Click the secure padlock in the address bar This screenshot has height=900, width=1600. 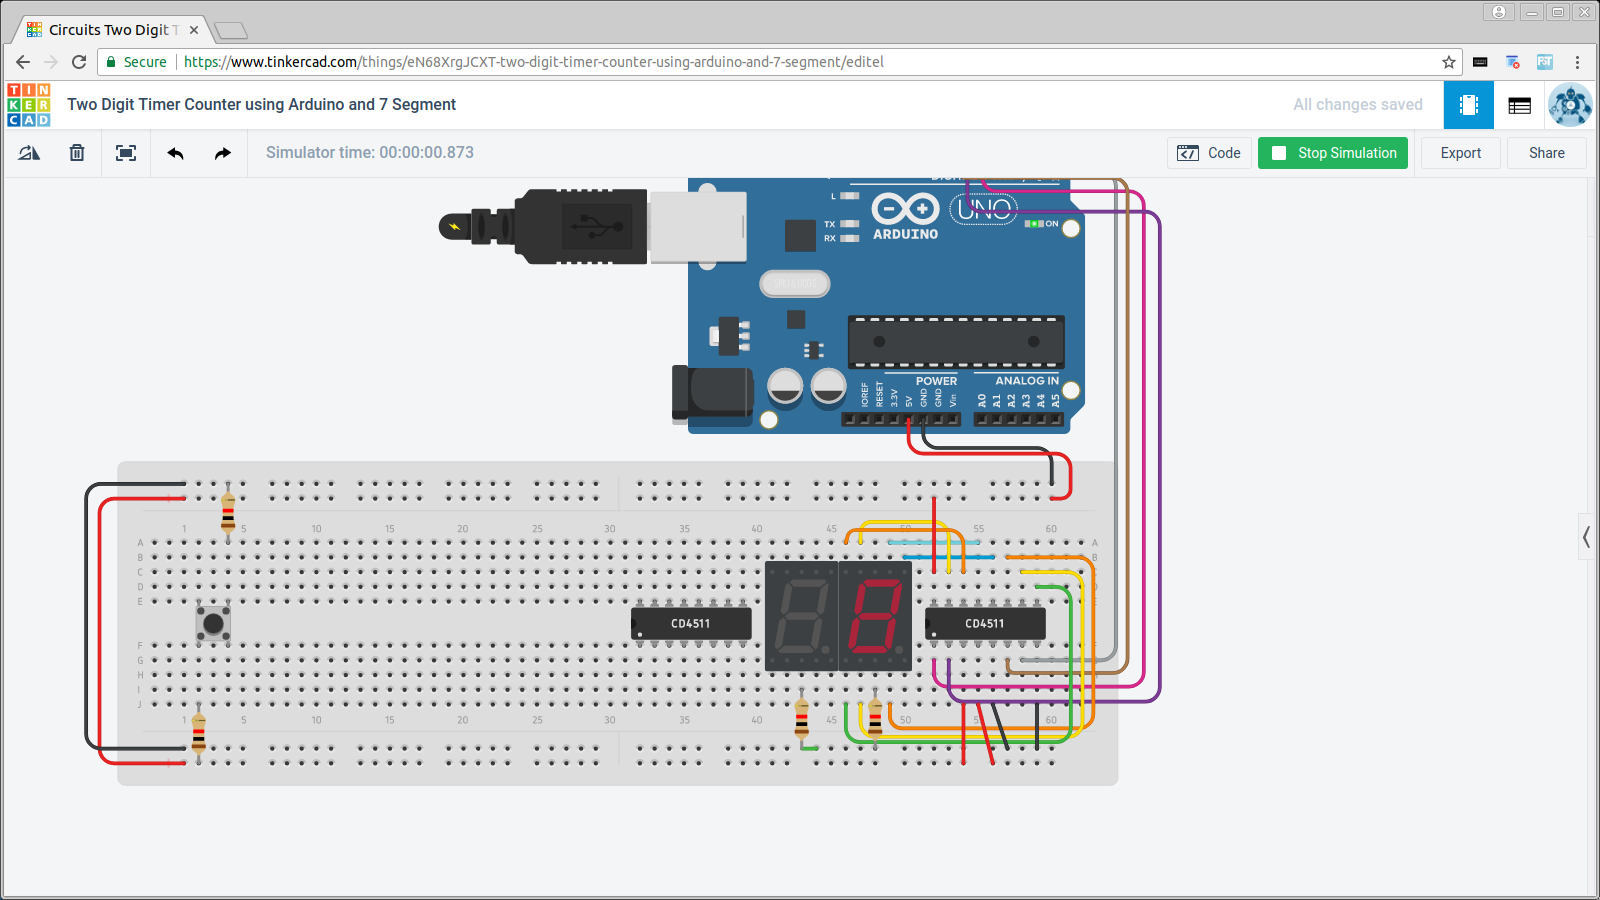point(110,61)
